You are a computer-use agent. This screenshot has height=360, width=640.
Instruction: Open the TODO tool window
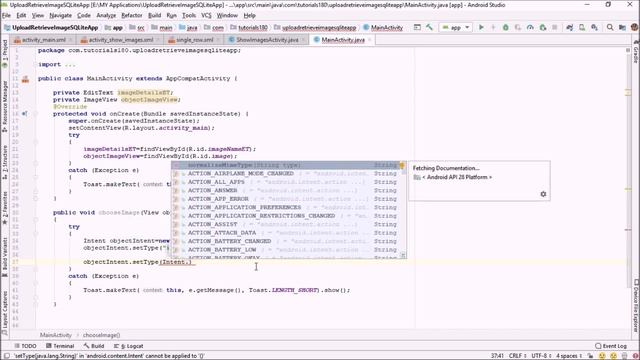click(x=25, y=346)
